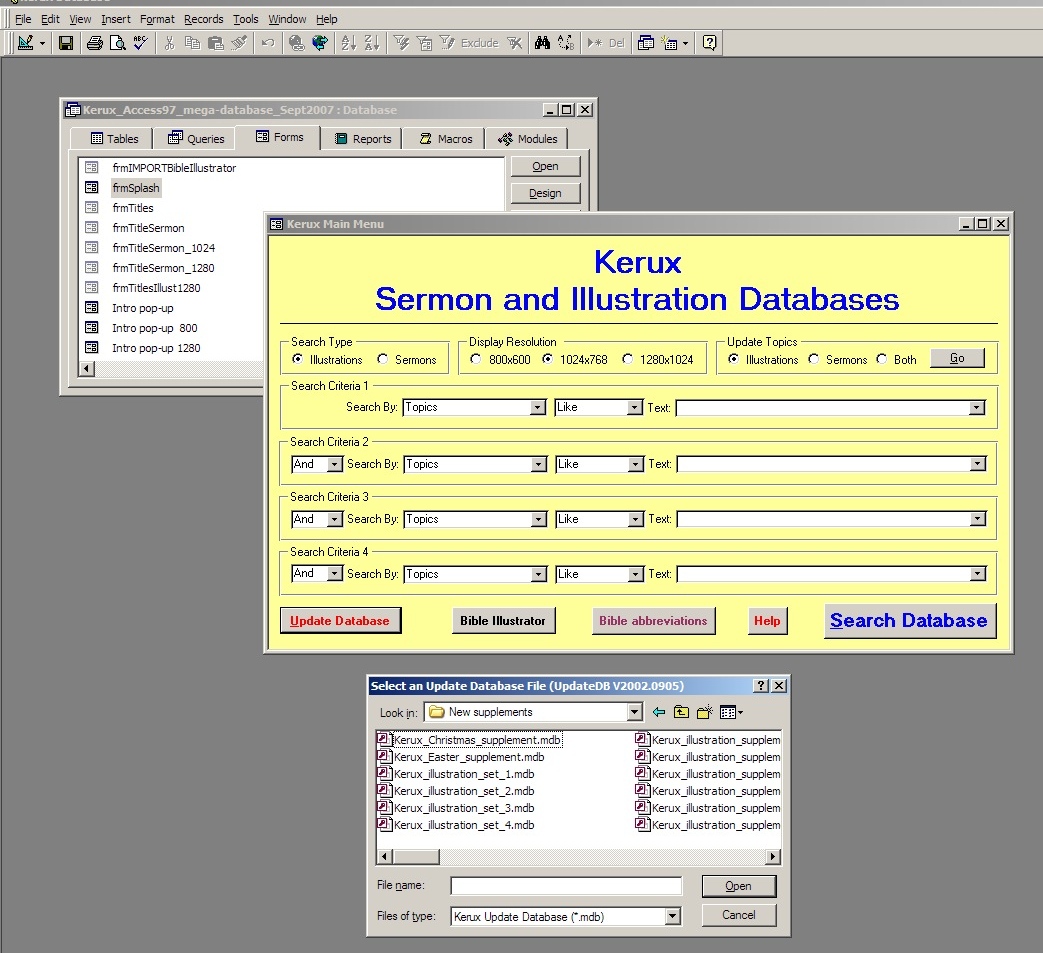The width and height of the screenshot is (1043, 953).
Task: Open the Search Criteria 3 And/Or dropdown
Action: (x=335, y=519)
